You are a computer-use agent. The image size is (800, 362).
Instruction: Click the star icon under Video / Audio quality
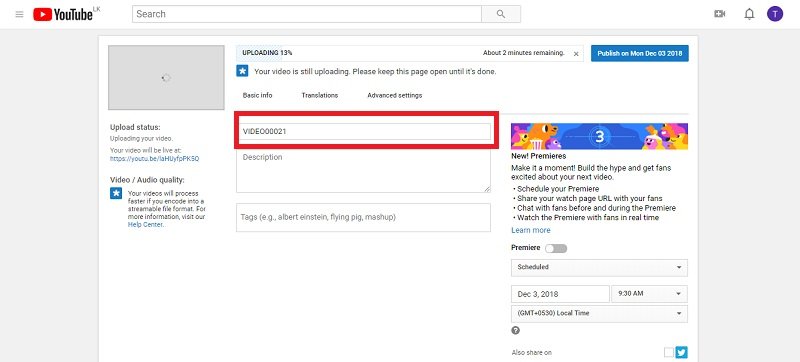click(116, 193)
